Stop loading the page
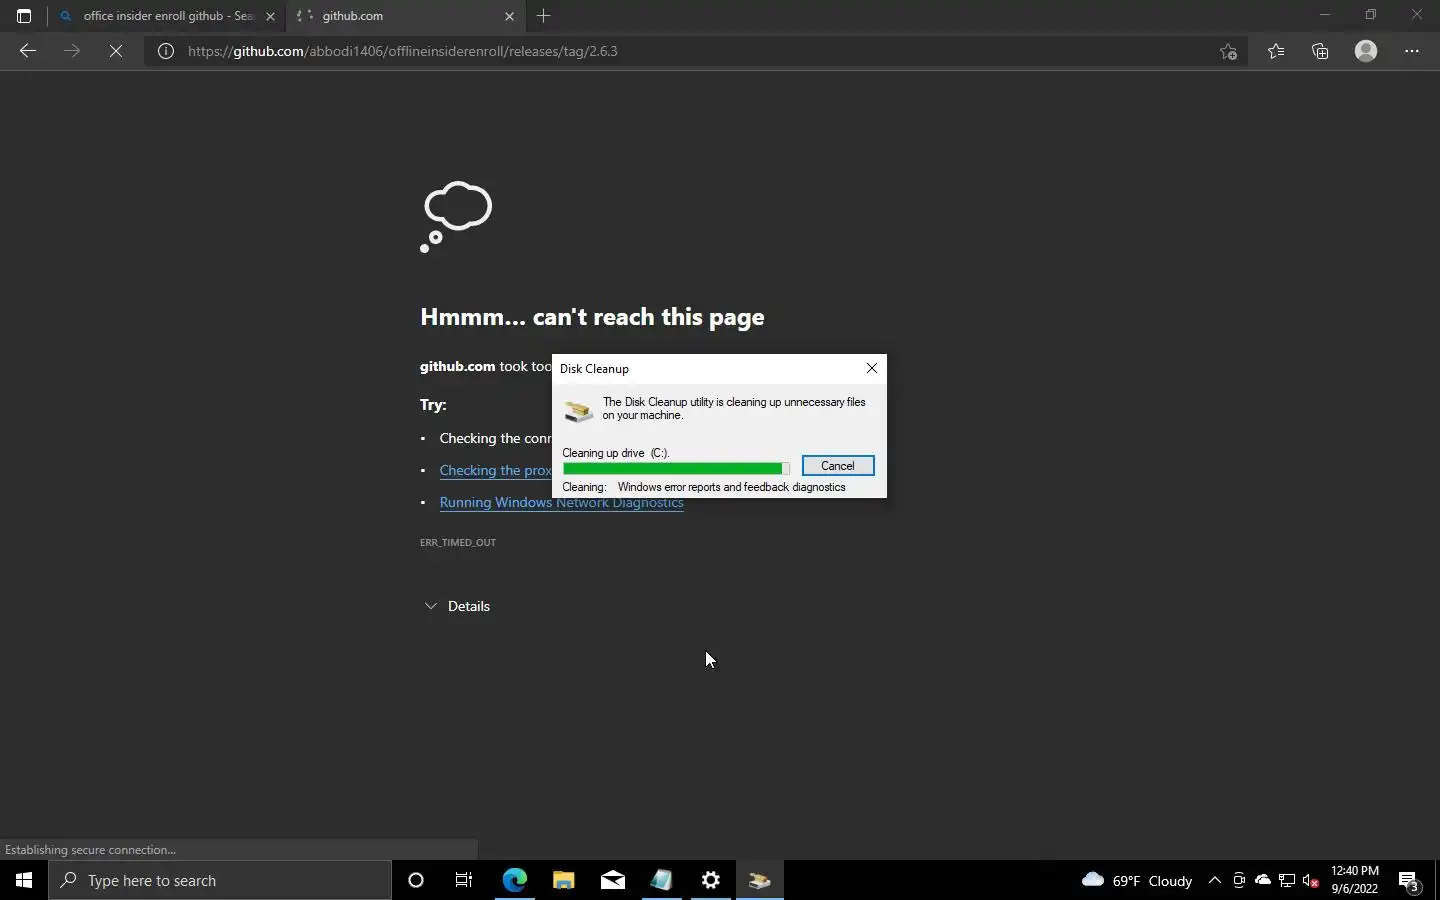 pos(116,51)
